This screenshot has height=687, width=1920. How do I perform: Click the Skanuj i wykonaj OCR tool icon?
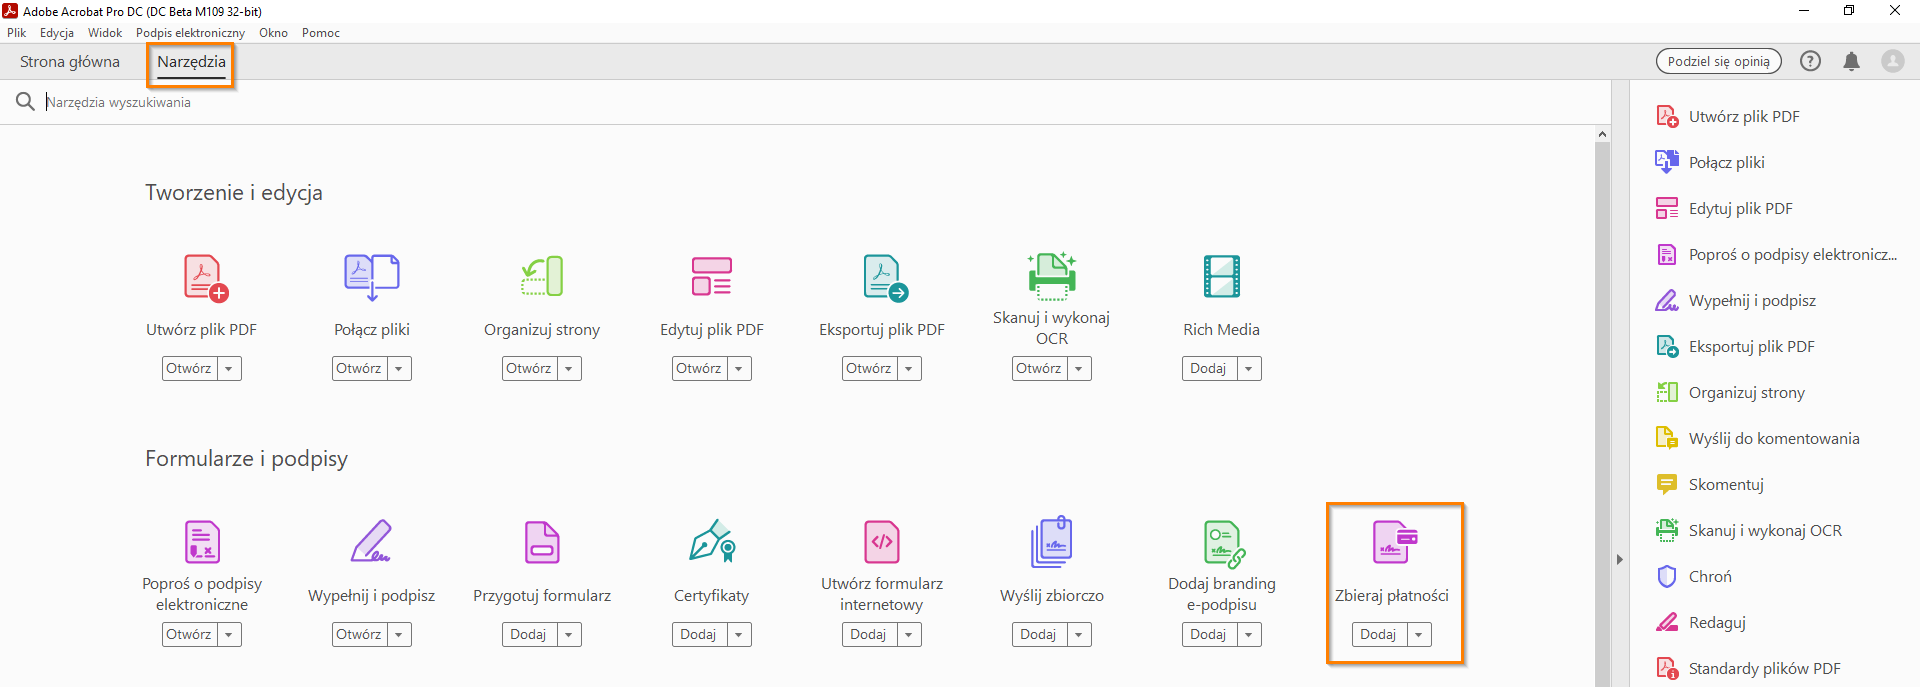(x=1052, y=276)
